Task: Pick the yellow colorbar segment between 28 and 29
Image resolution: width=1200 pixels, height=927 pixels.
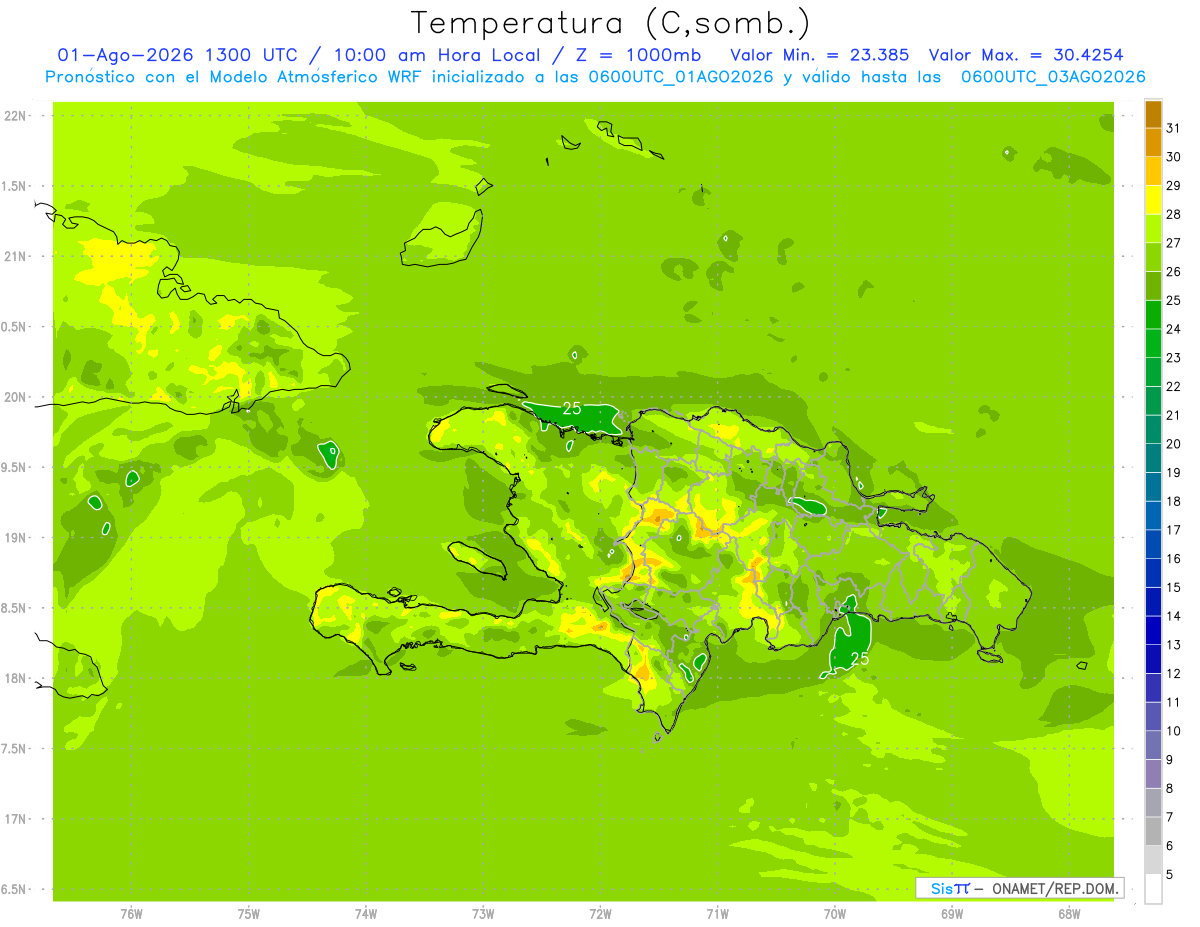Action: 1153,200
